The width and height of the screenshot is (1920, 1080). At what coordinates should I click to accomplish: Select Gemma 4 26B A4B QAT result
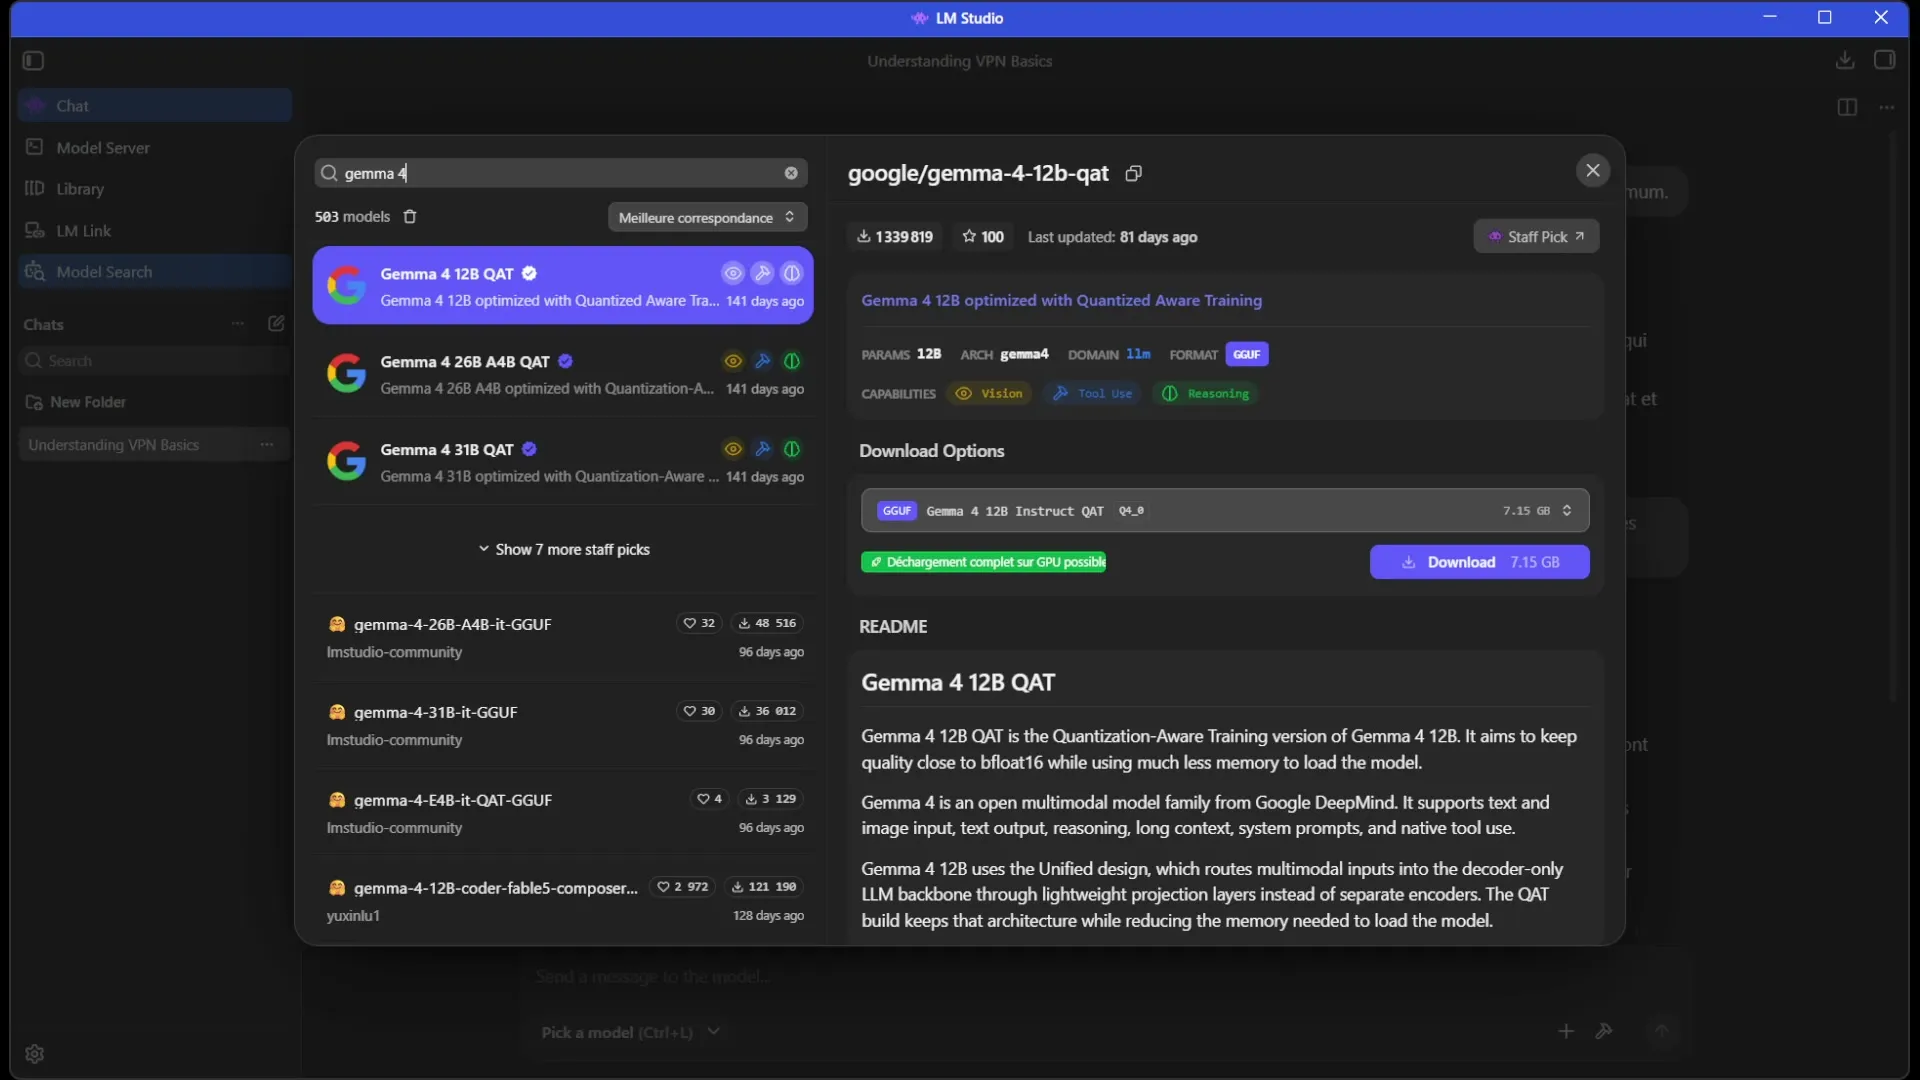562,374
